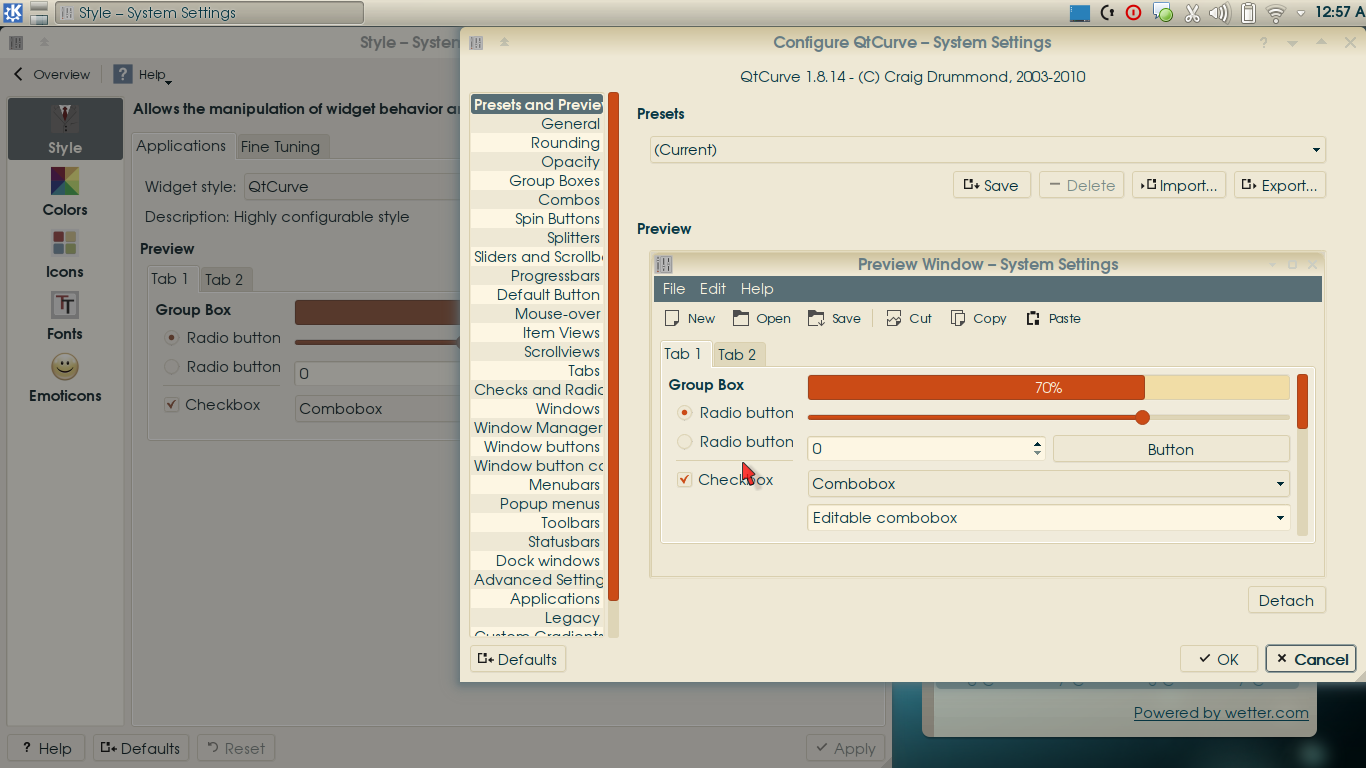The image size is (1366, 768).
Task: Select second Radio button in QtCurve preview
Action: click(x=685, y=441)
